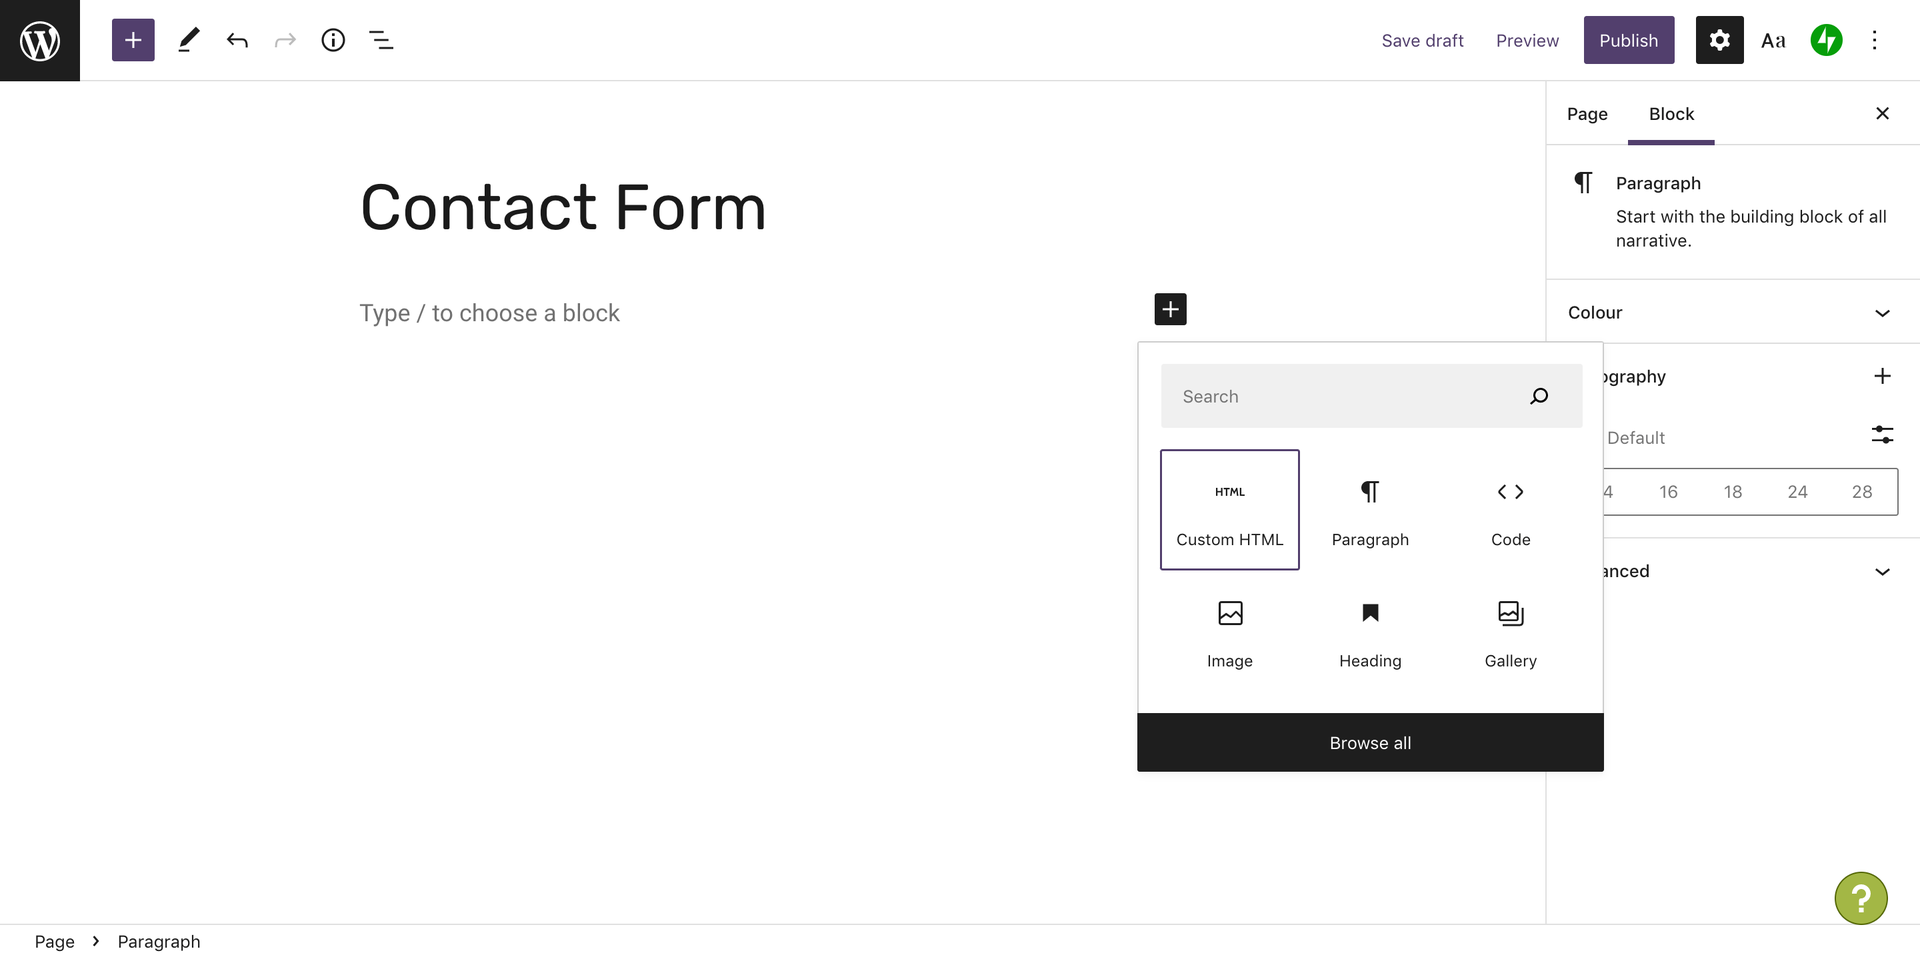Select the Tools pencil icon
The height and width of the screenshot is (957, 1920).
(x=188, y=40)
